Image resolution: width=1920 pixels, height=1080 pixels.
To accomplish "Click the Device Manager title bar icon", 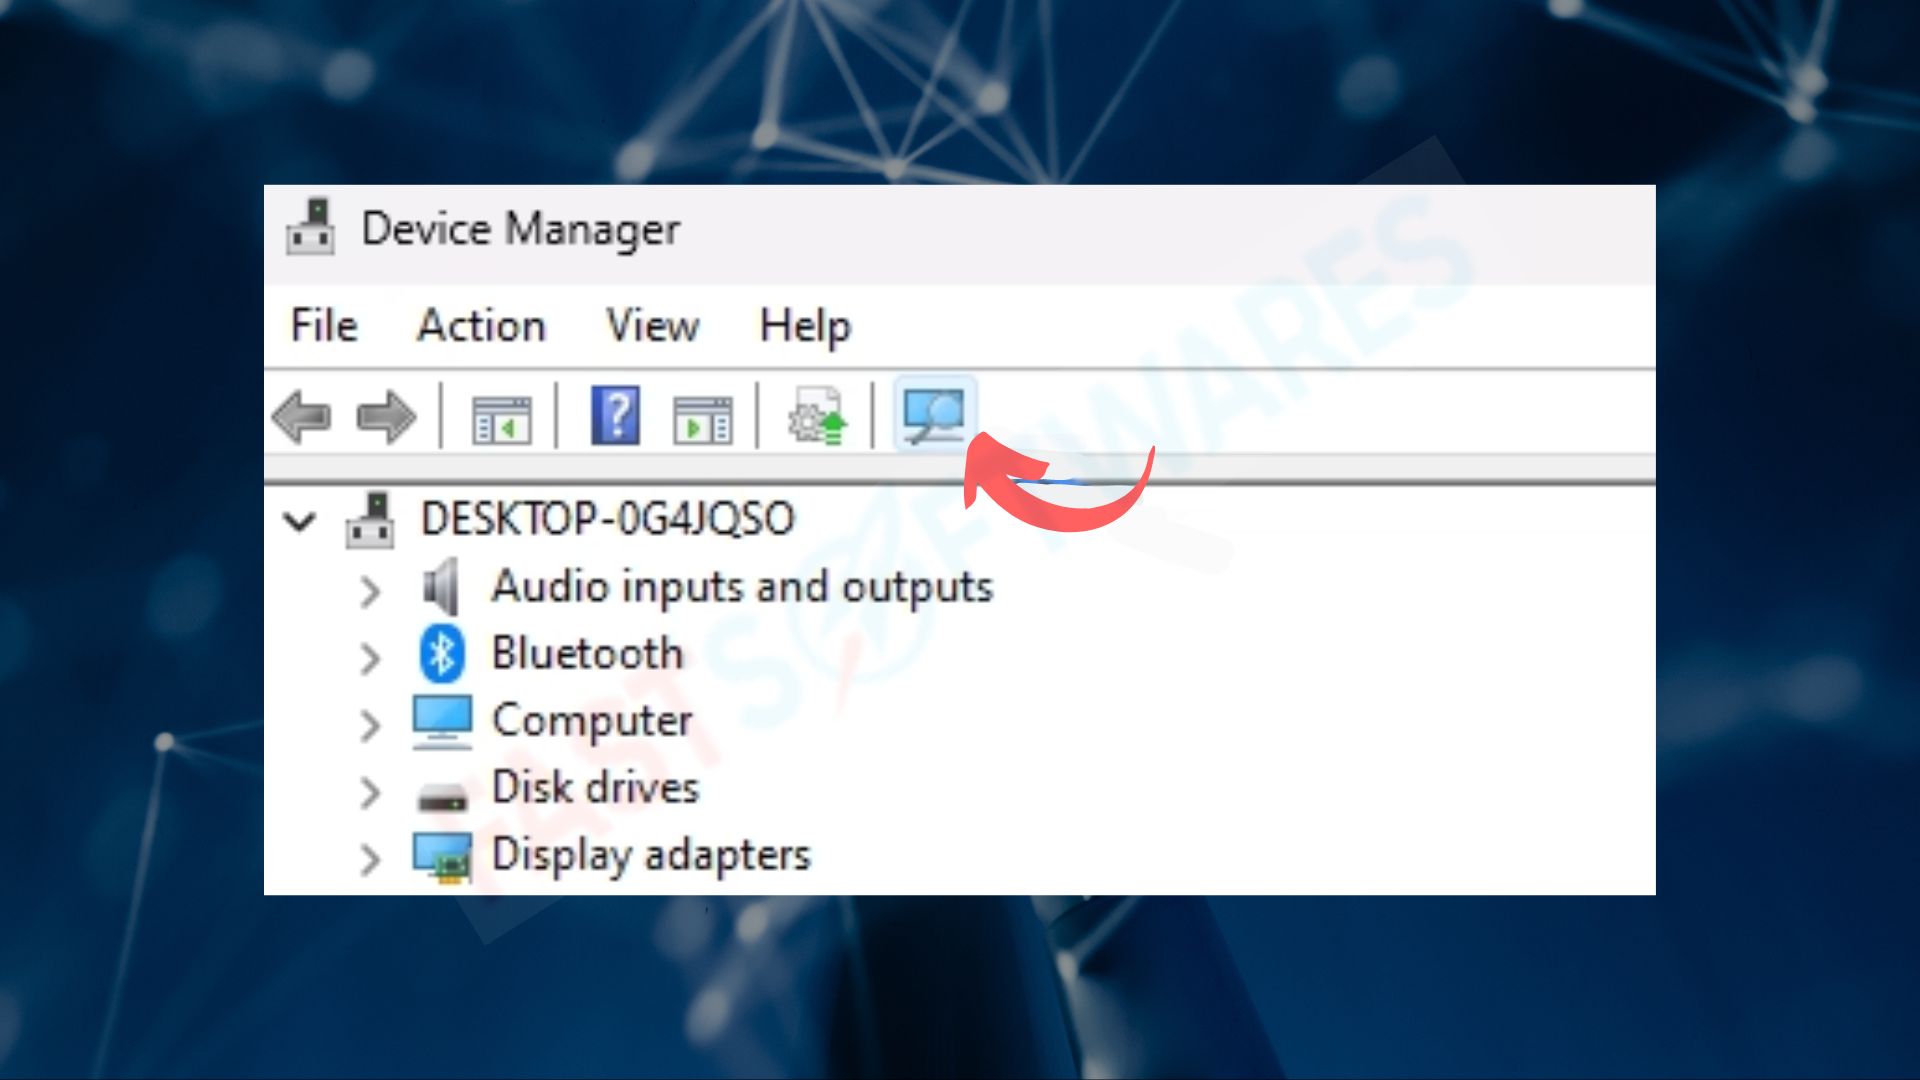I will click(x=311, y=227).
